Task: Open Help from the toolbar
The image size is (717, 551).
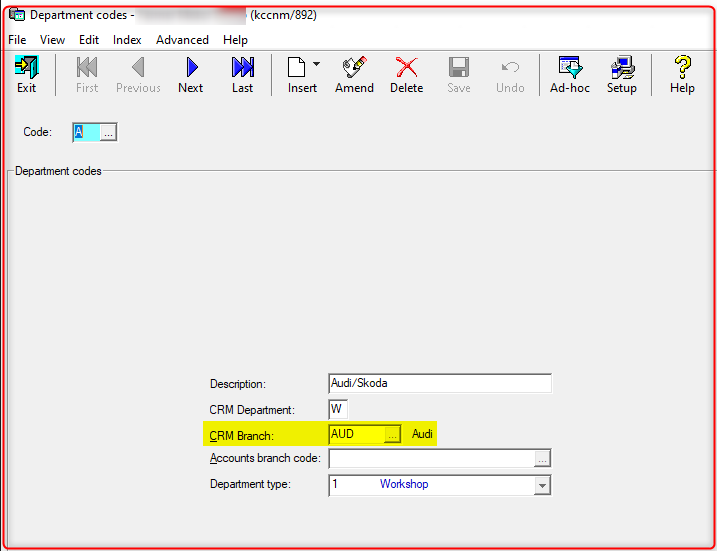Action: [682, 75]
